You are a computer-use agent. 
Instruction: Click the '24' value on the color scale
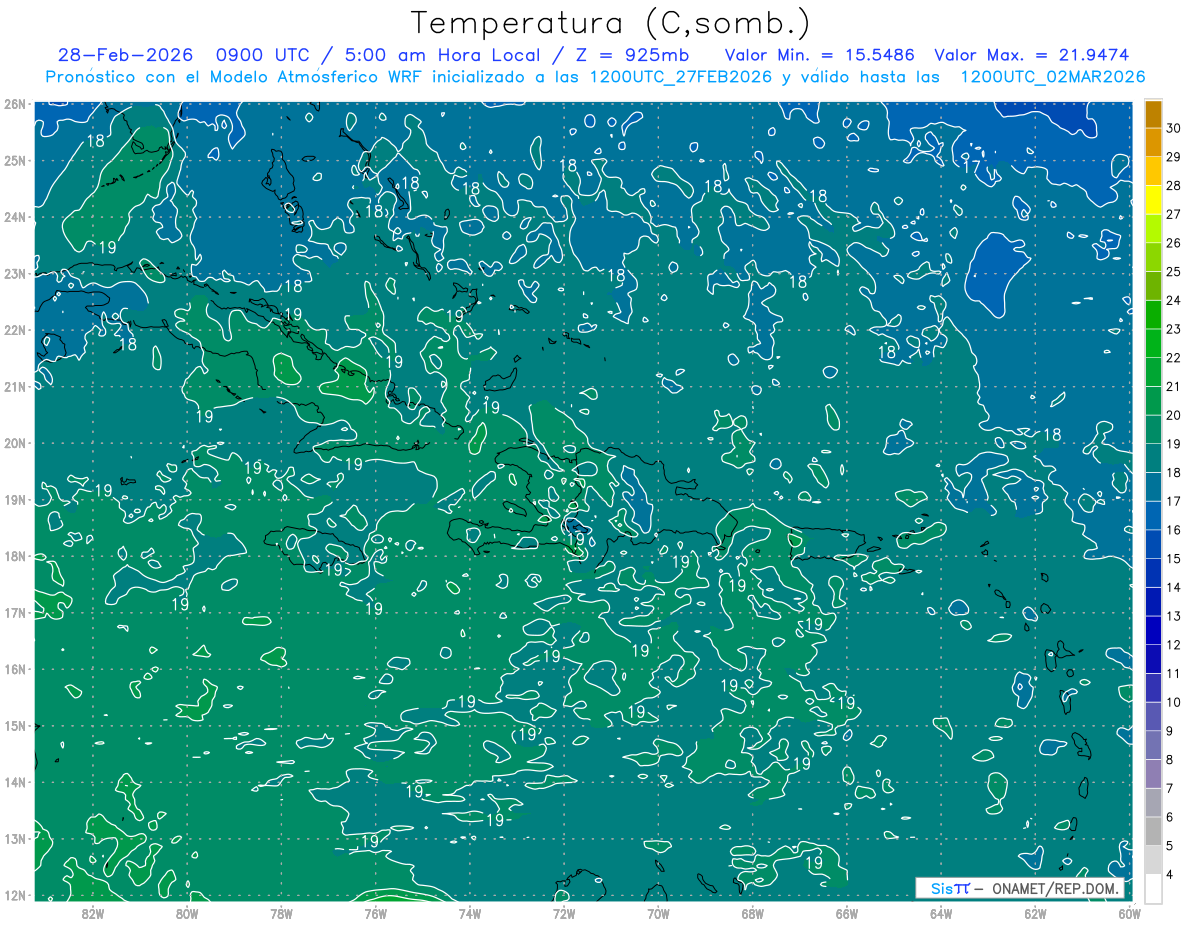click(x=1174, y=300)
